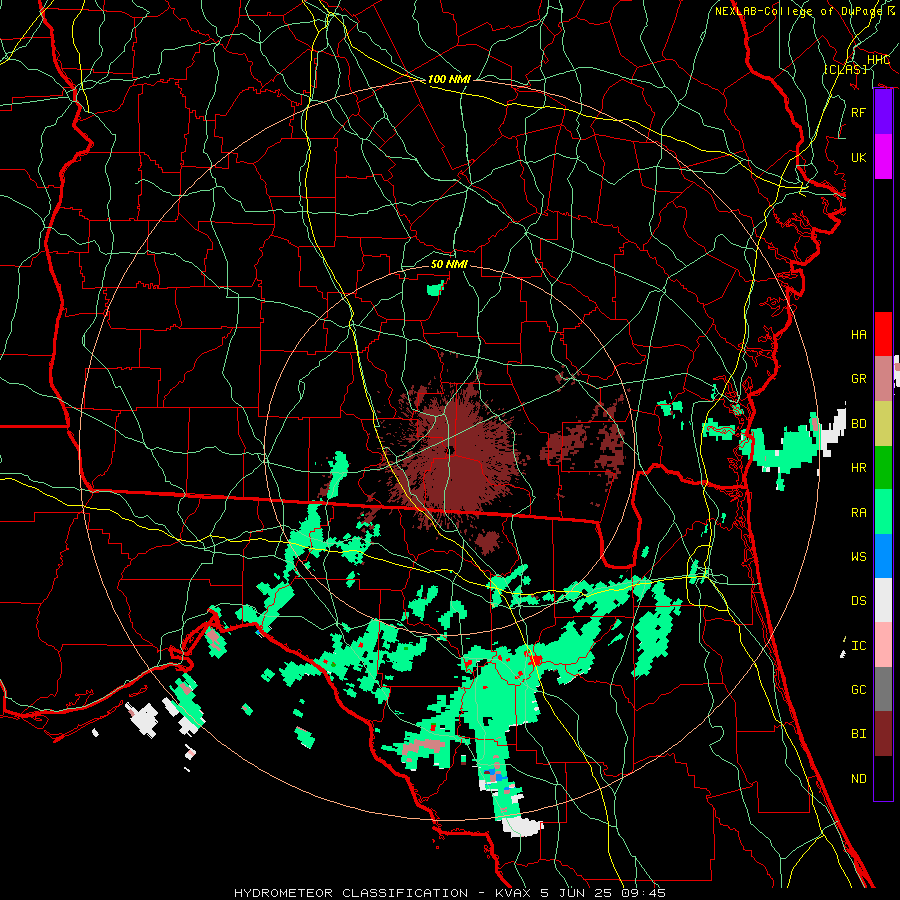Click the [CLAS] units label

pyautogui.click(x=845, y=69)
